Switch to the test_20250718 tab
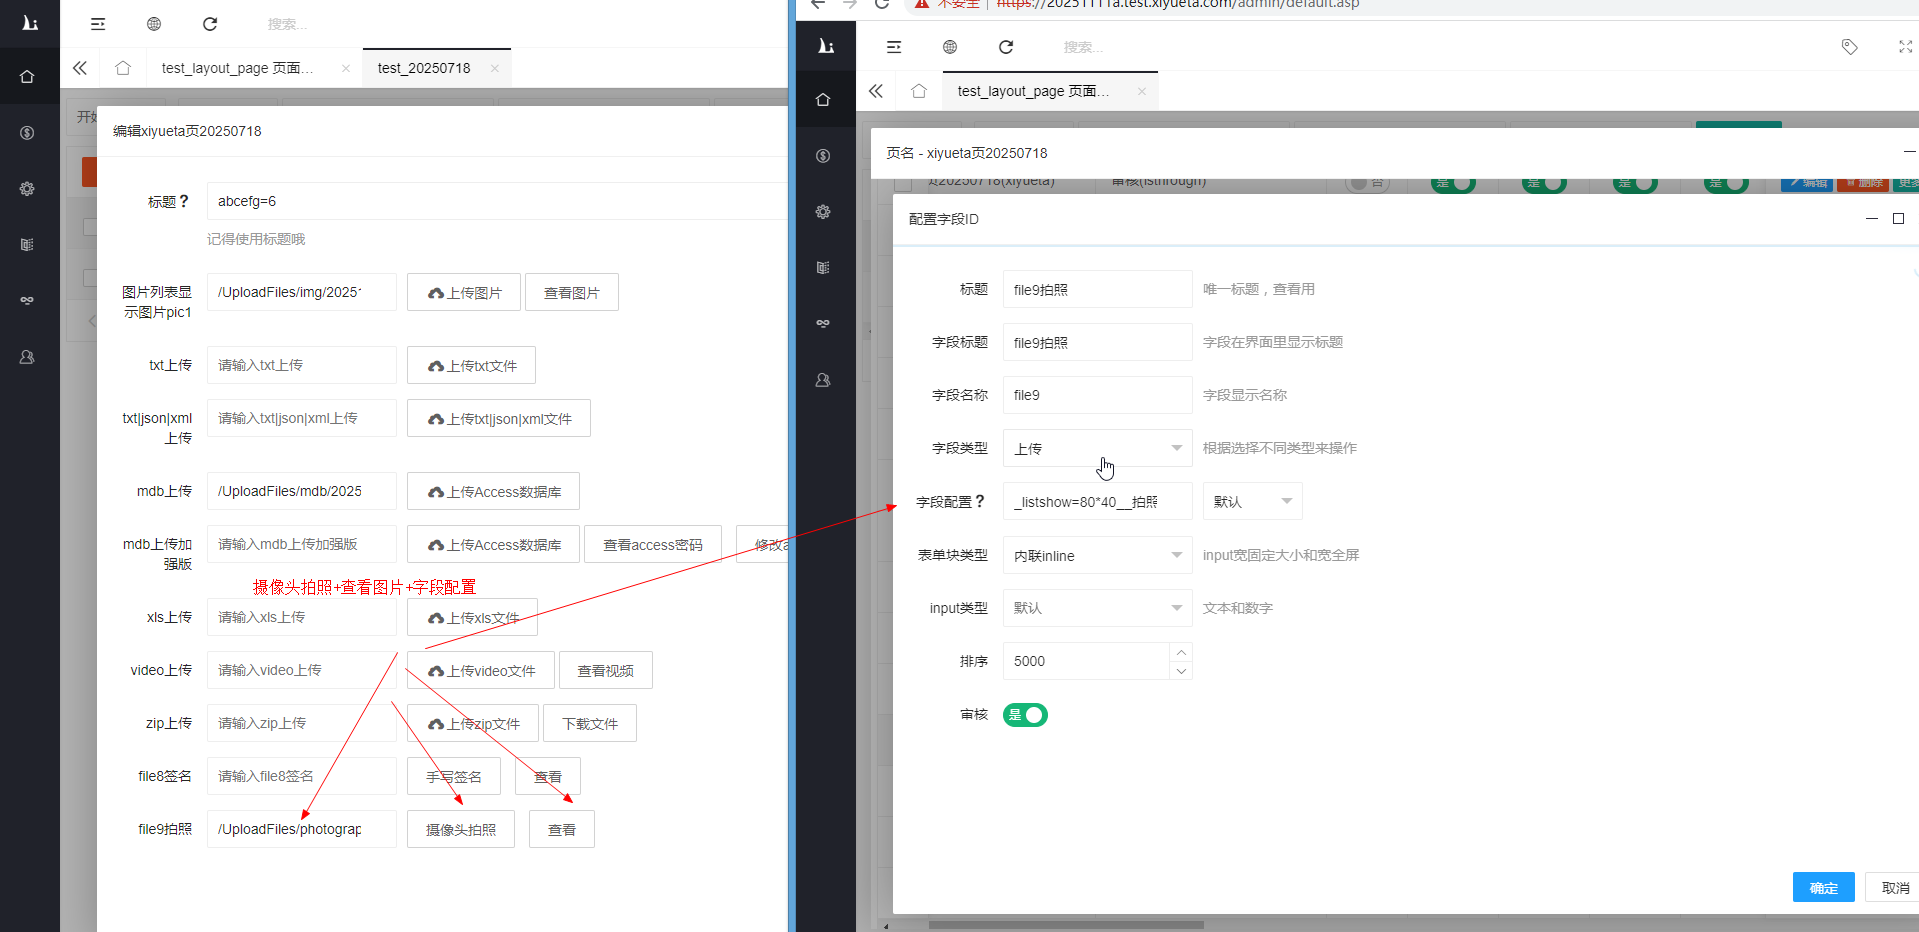The height and width of the screenshot is (932, 1919). coord(424,67)
